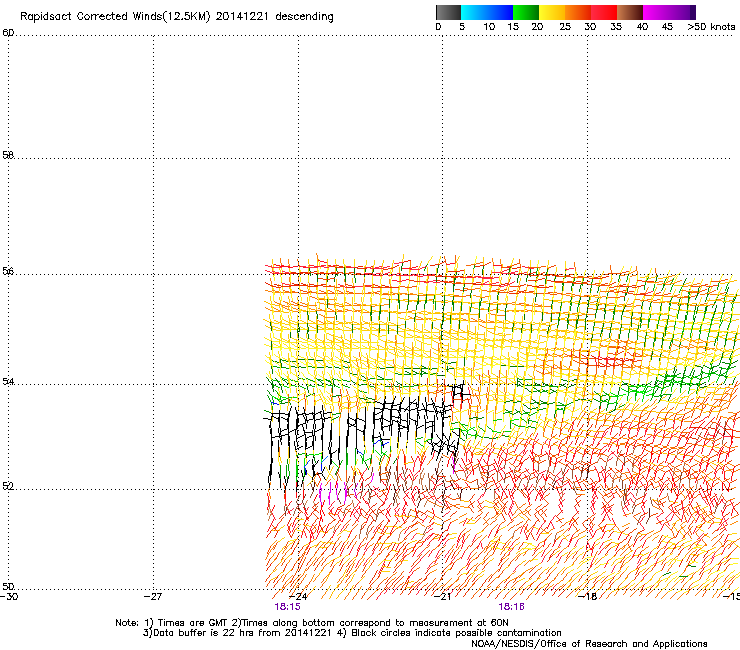The width and height of the screenshot is (740, 650).
Task: Click the magenta wind barbs near 52N
Action: point(337,491)
